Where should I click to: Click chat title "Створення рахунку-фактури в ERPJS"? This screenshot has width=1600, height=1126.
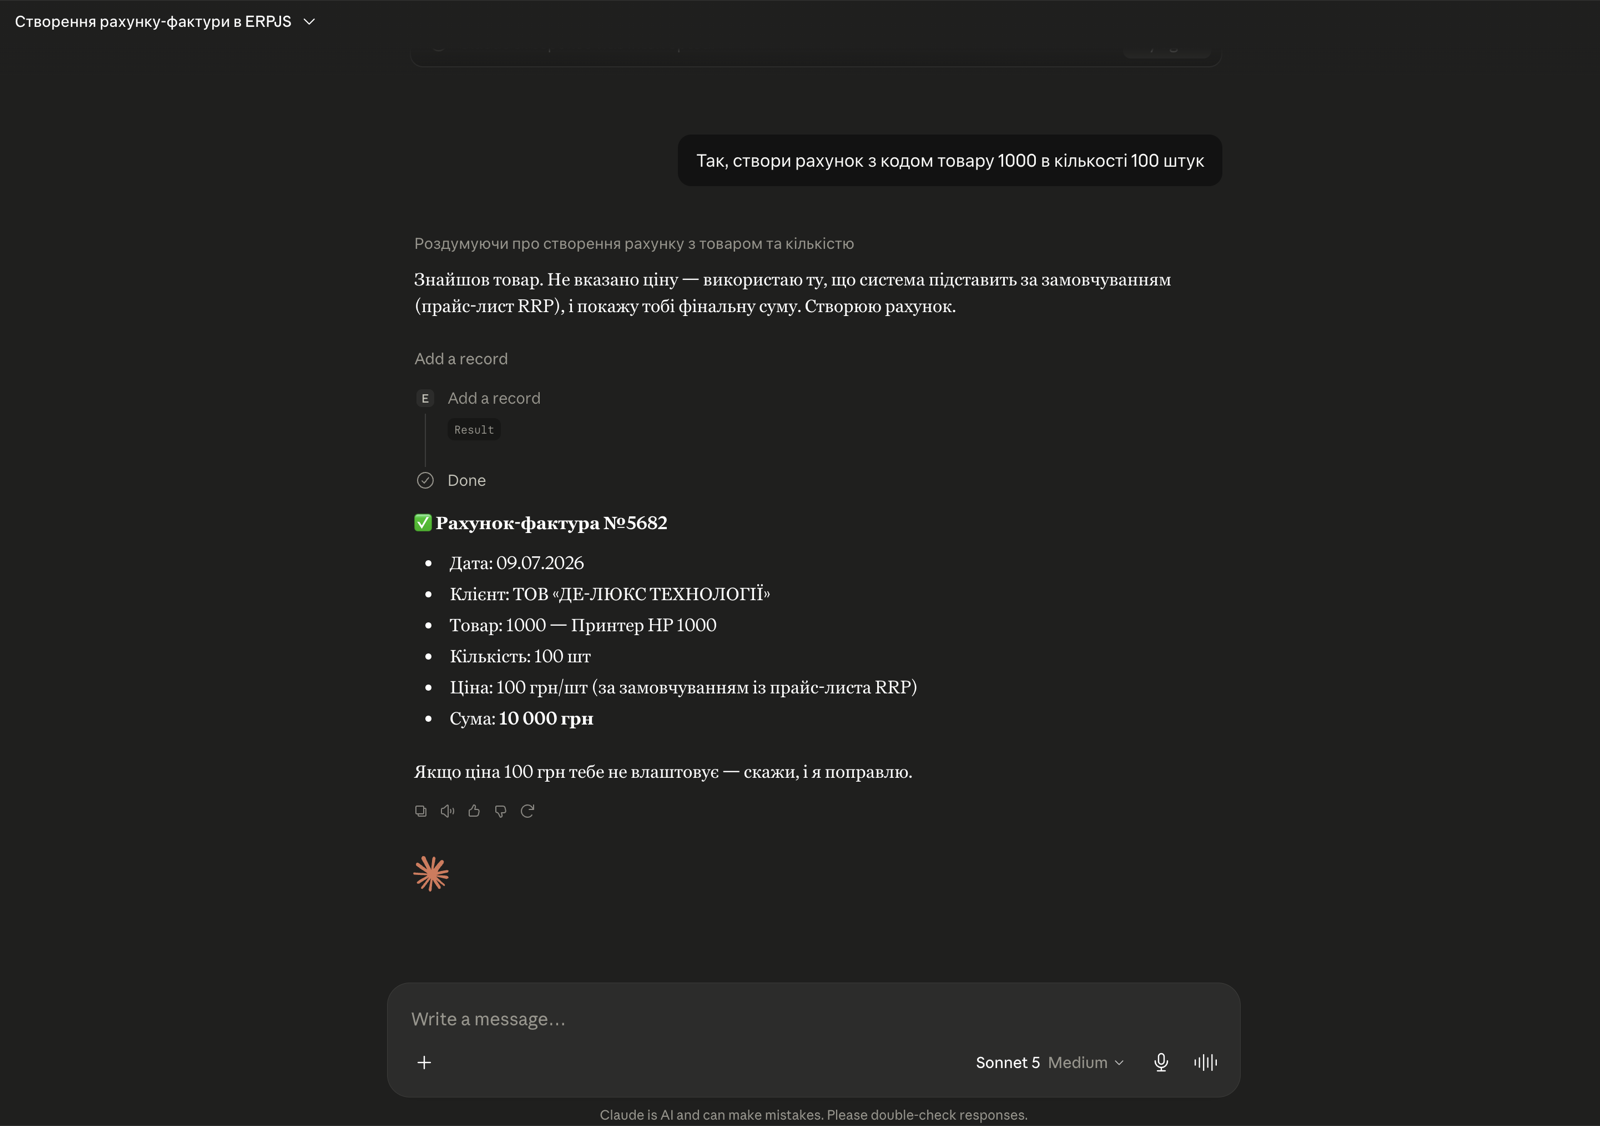coord(153,21)
